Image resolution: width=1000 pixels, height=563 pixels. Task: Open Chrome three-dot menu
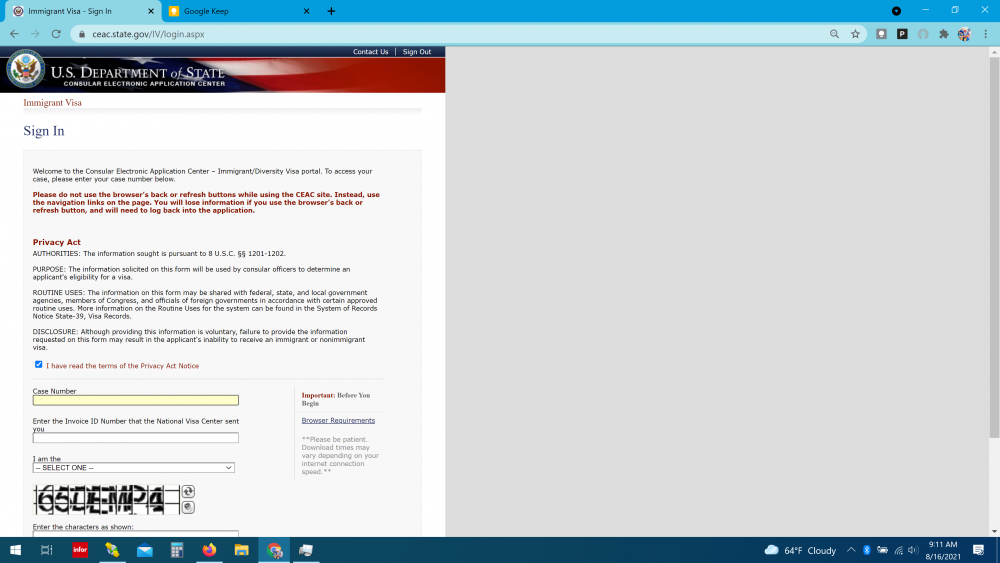pyautogui.click(x=985, y=34)
